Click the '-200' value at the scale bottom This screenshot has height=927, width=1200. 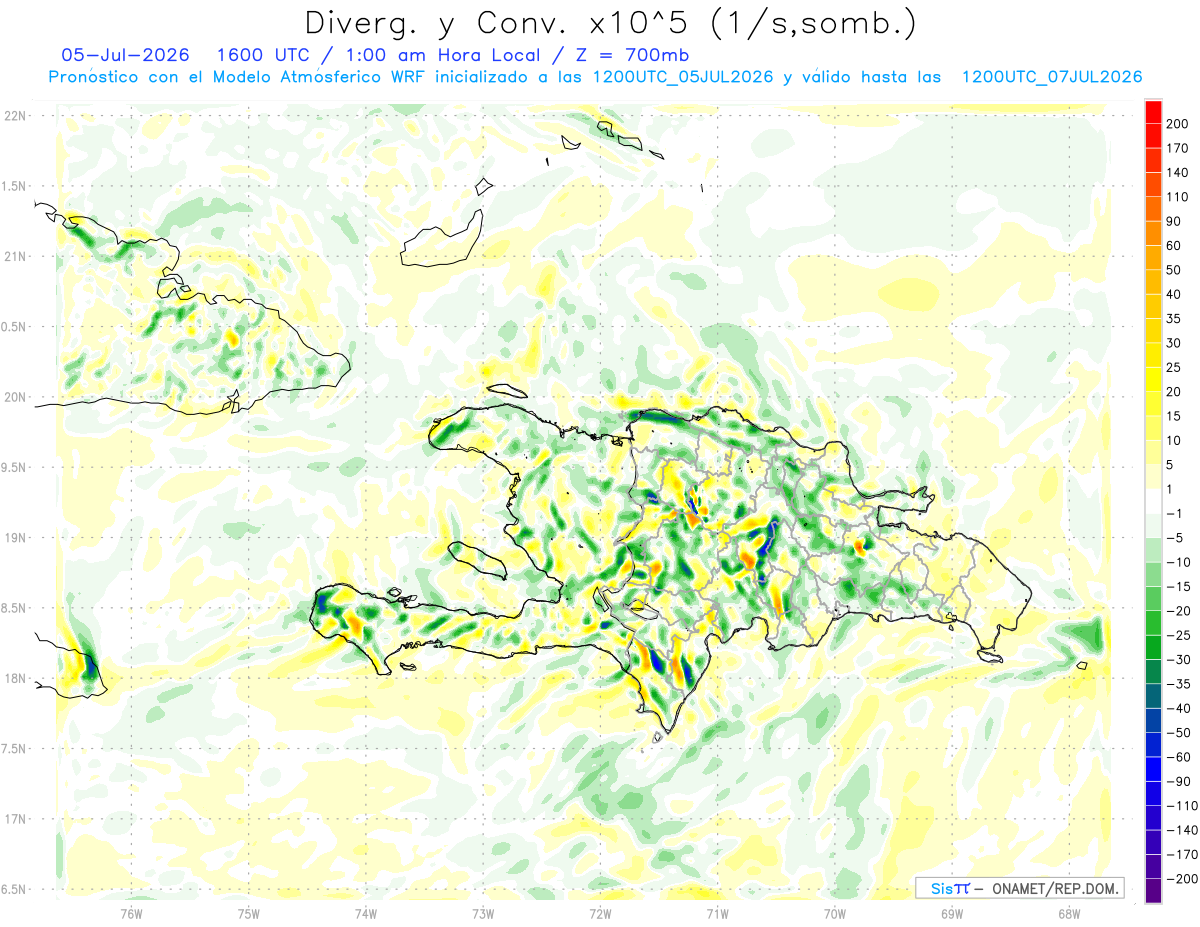click(x=1181, y=878)
